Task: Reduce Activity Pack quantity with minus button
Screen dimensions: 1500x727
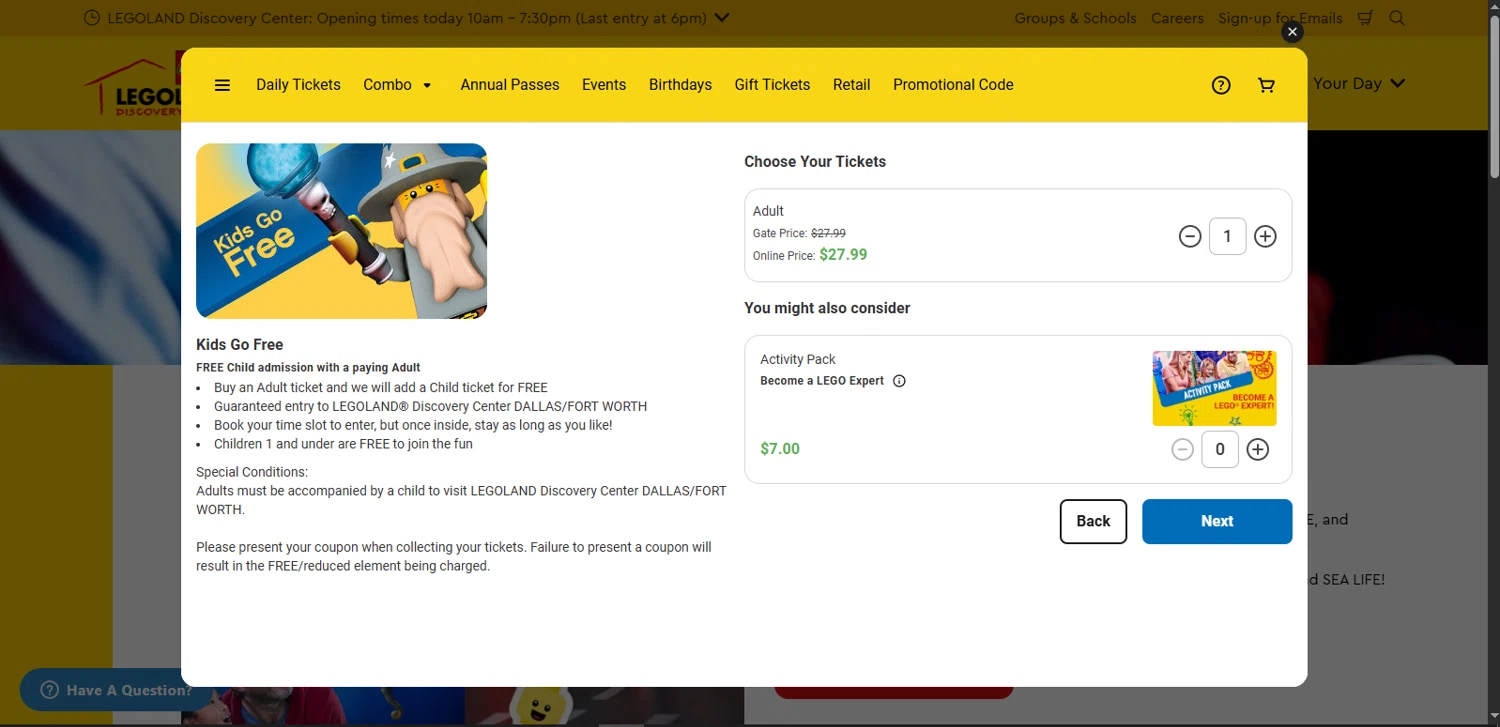Action: coord(1182,450)
